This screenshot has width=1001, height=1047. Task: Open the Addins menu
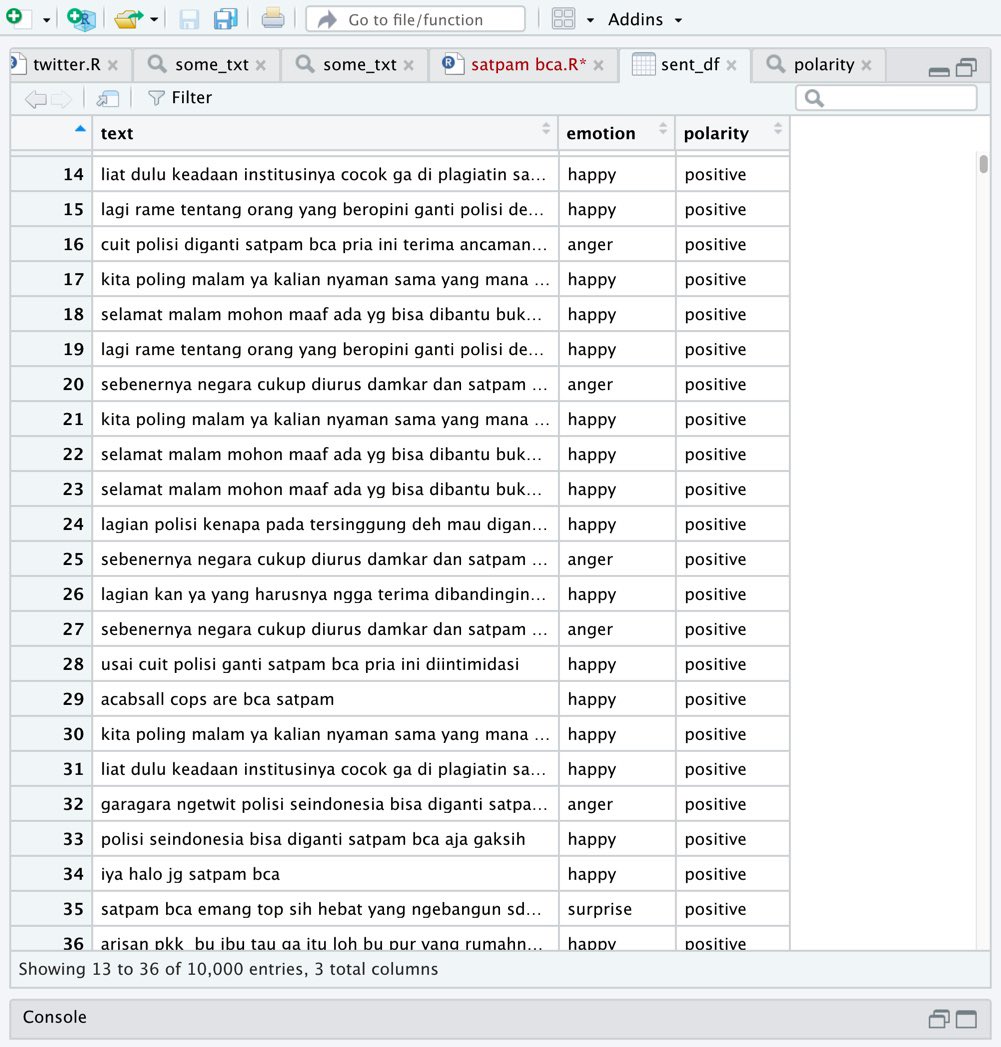point(645,19)
